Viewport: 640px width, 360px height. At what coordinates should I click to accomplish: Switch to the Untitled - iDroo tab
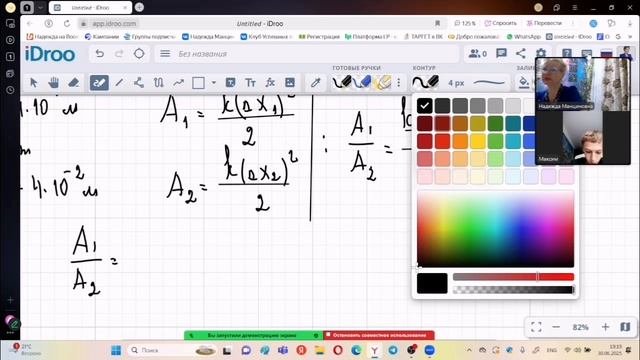tap(90, 7)
